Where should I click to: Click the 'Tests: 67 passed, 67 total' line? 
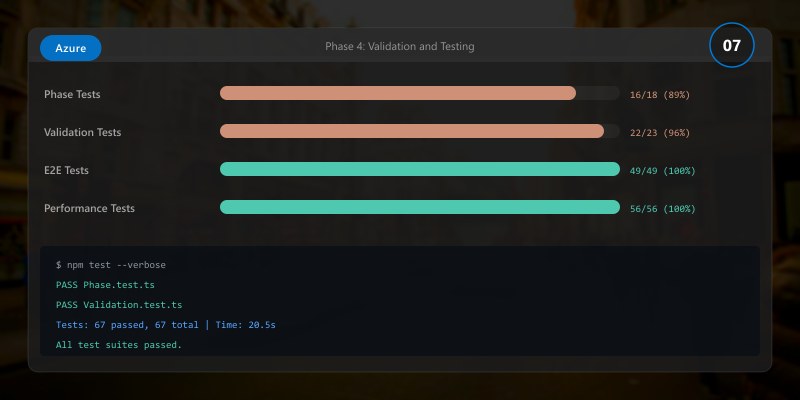[166, 325]
